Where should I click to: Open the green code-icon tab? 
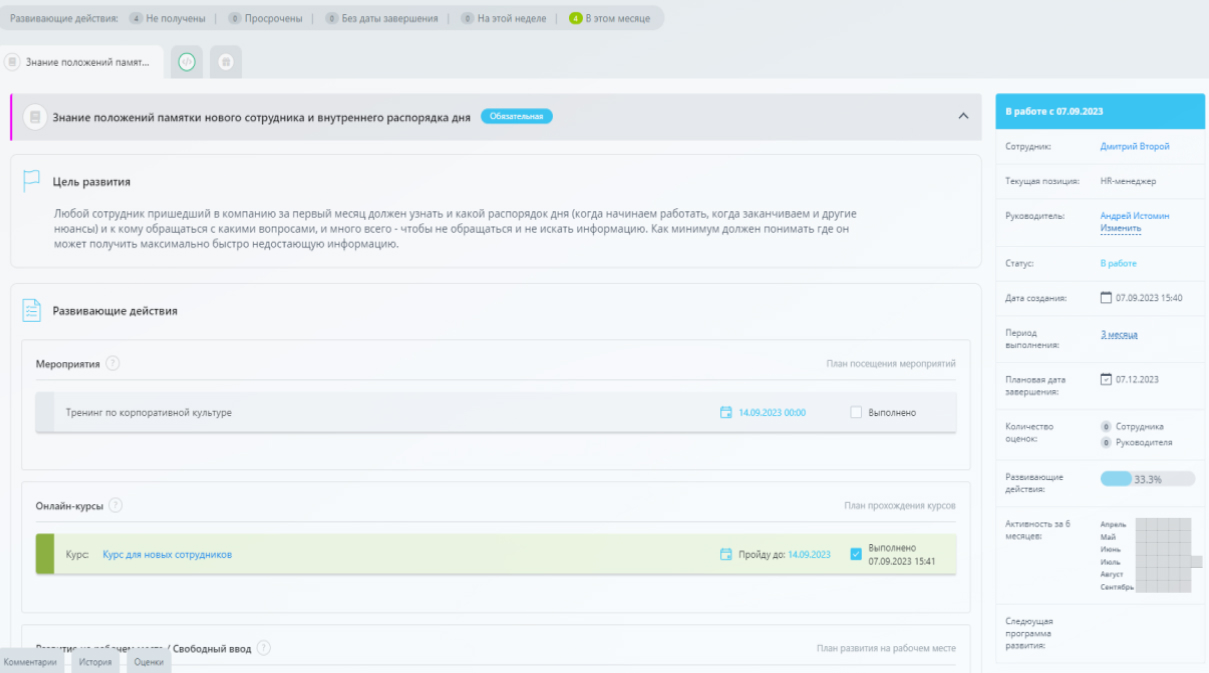[x=186, y=62]
